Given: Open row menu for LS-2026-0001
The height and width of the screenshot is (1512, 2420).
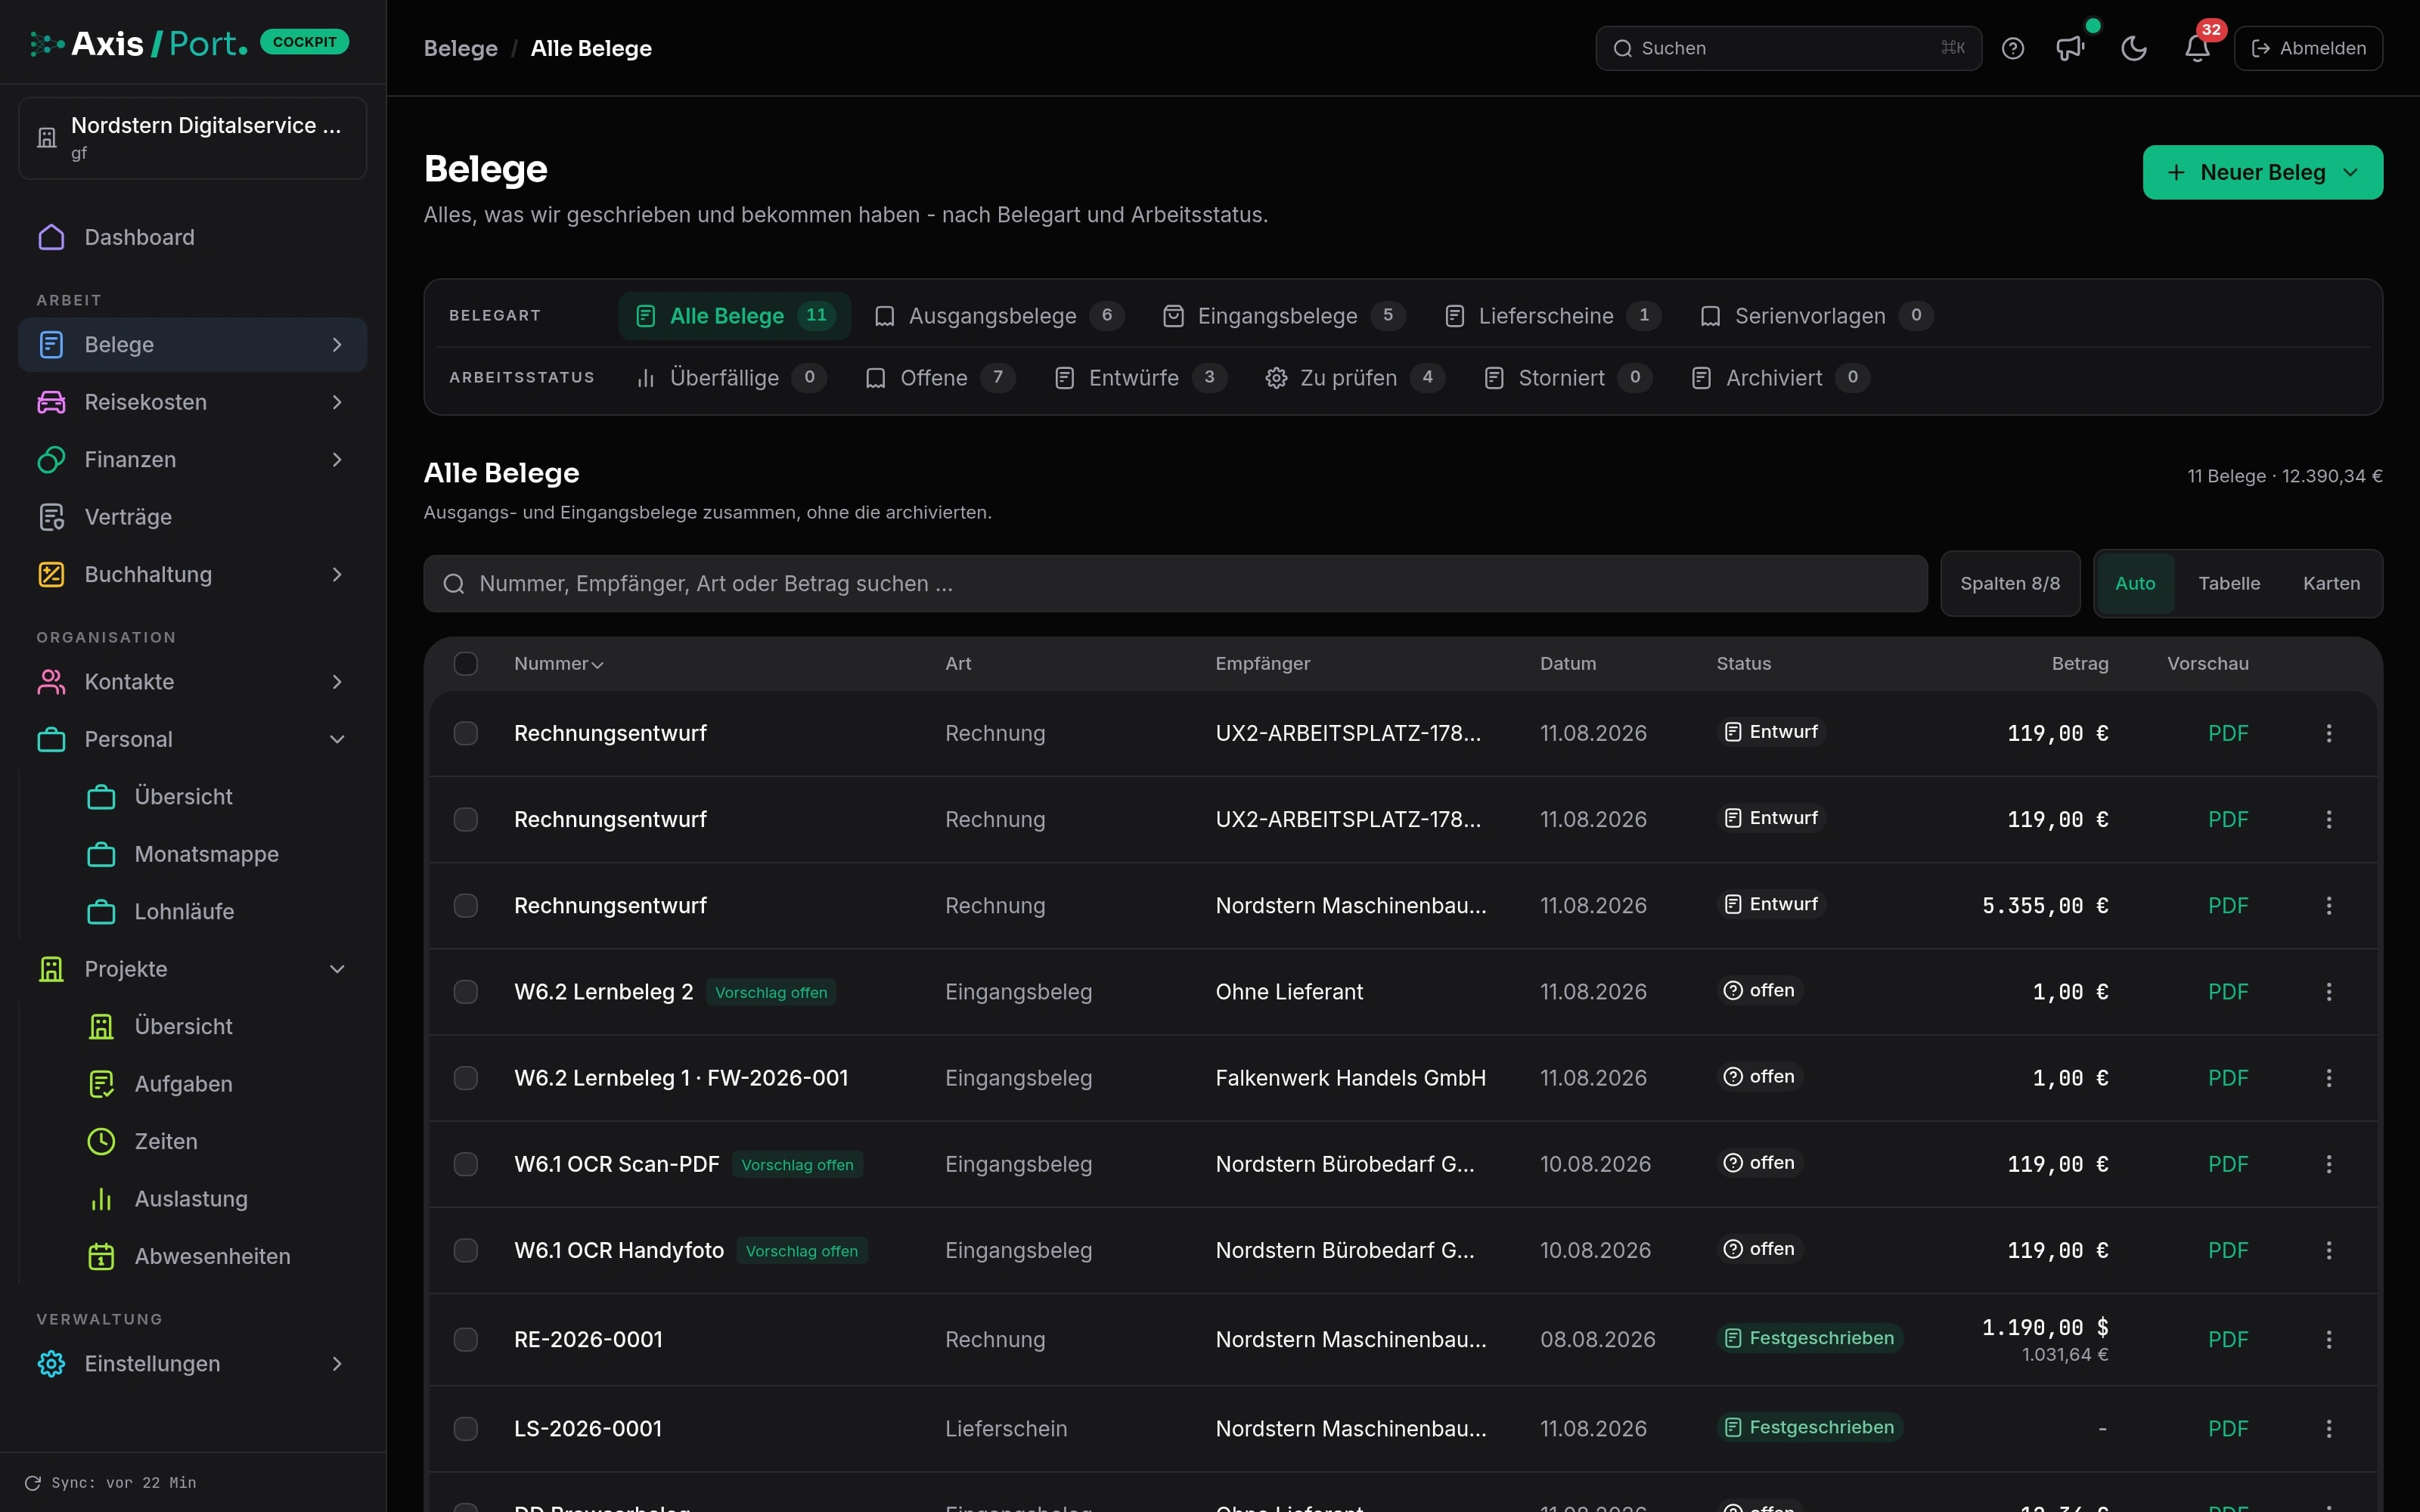Looking at the screenshot, I should [2328, 1429].
